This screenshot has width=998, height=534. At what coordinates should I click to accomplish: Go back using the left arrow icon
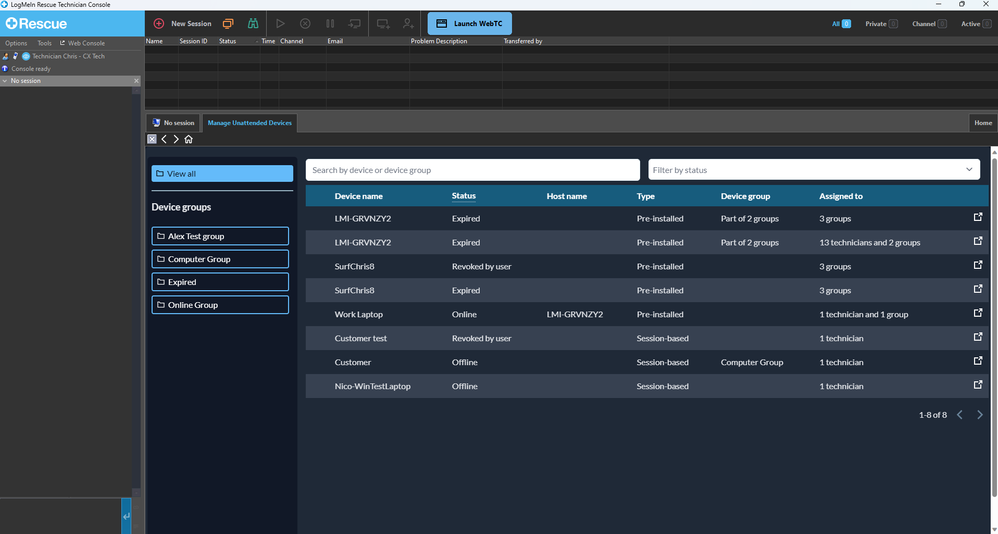click(164, 139)
